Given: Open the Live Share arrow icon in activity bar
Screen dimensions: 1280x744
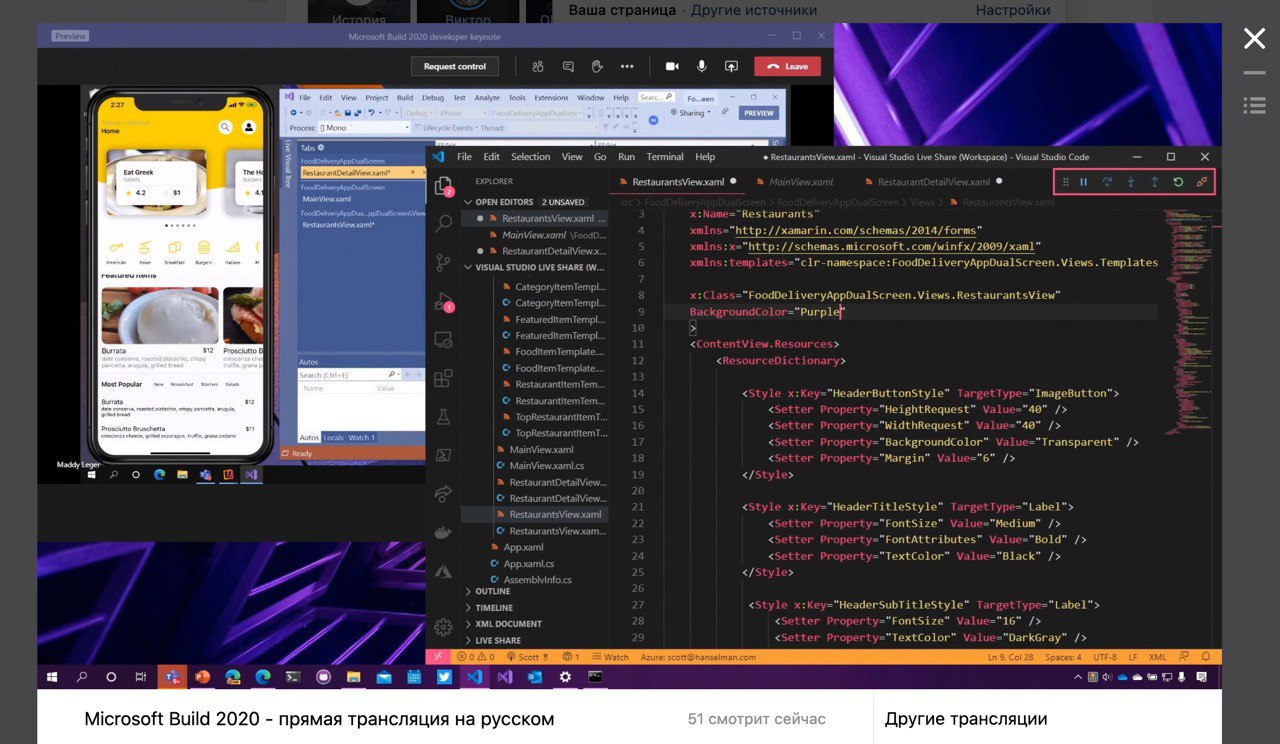Looking at the screenshot, I should (443, 493).
